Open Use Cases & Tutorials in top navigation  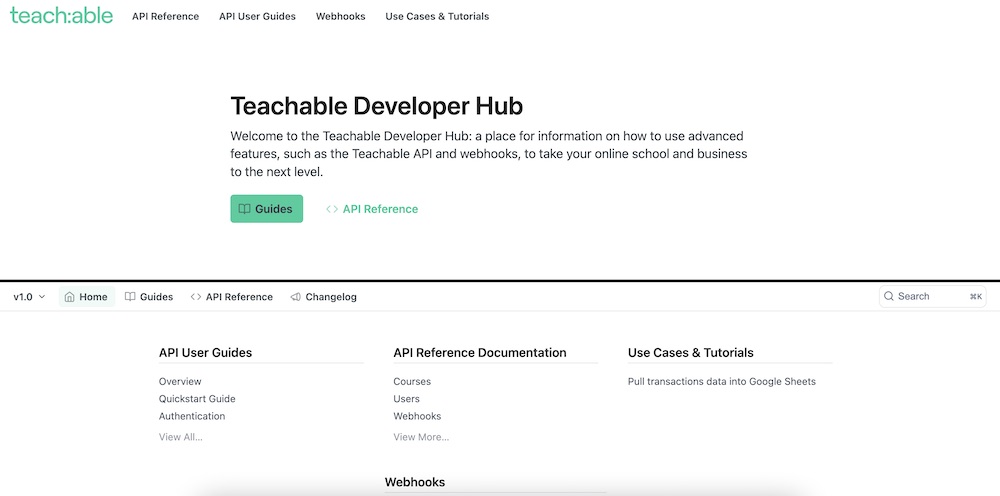pos(437,17)
